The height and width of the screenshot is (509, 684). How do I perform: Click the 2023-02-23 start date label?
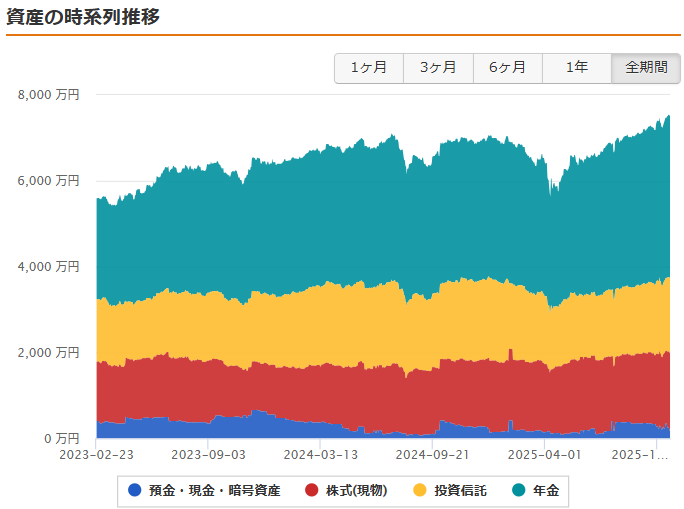pos(96,454)
